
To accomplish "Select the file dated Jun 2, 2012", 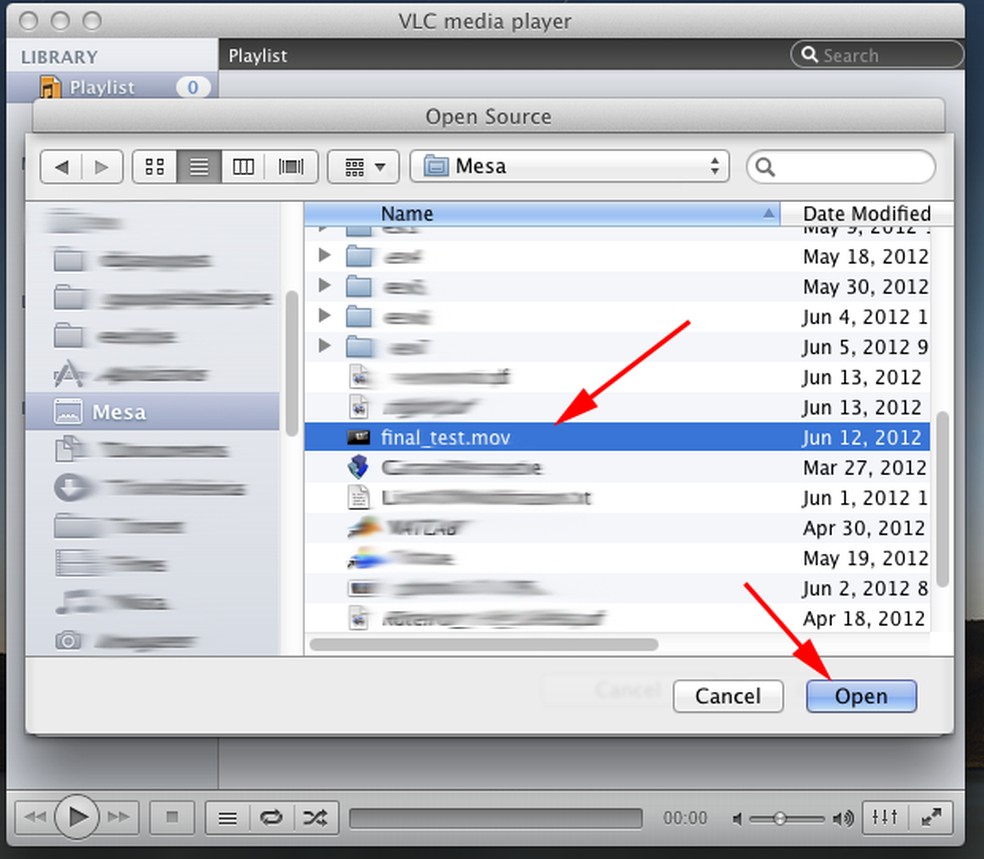I will click(617, 588).
